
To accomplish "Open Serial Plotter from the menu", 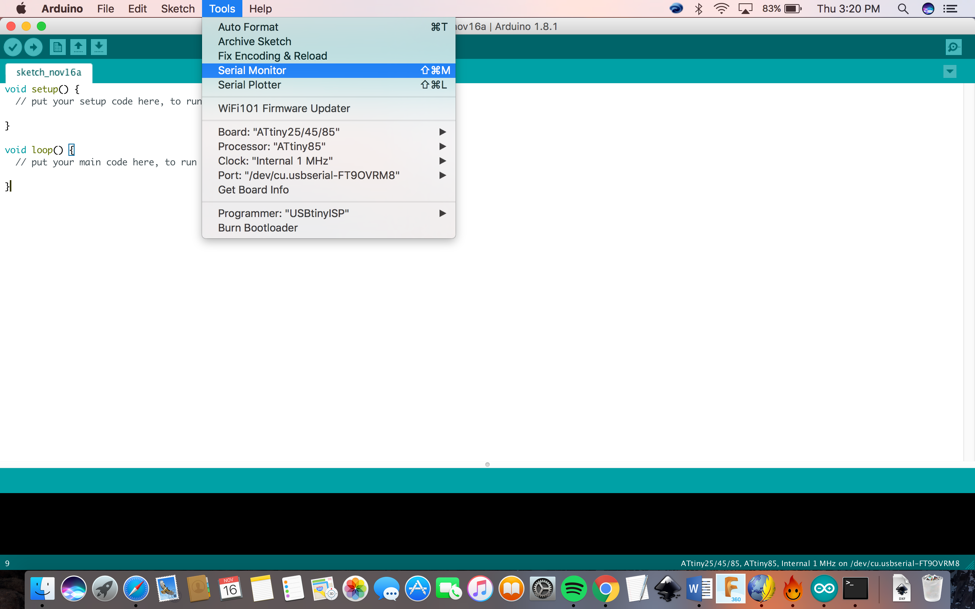I will [328, 85].
